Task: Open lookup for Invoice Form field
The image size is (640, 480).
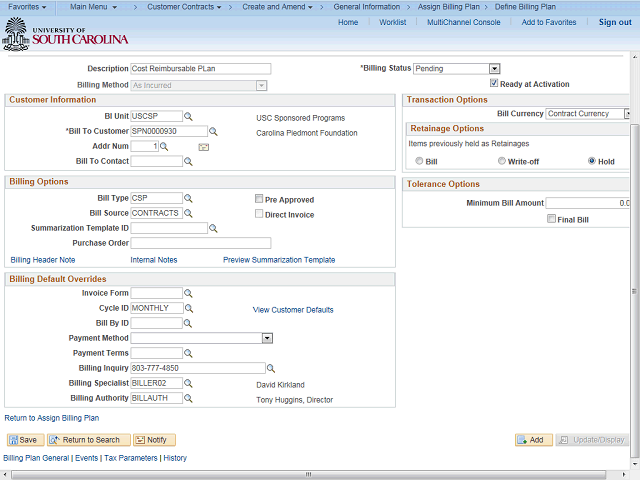Action: pos(188,293)
